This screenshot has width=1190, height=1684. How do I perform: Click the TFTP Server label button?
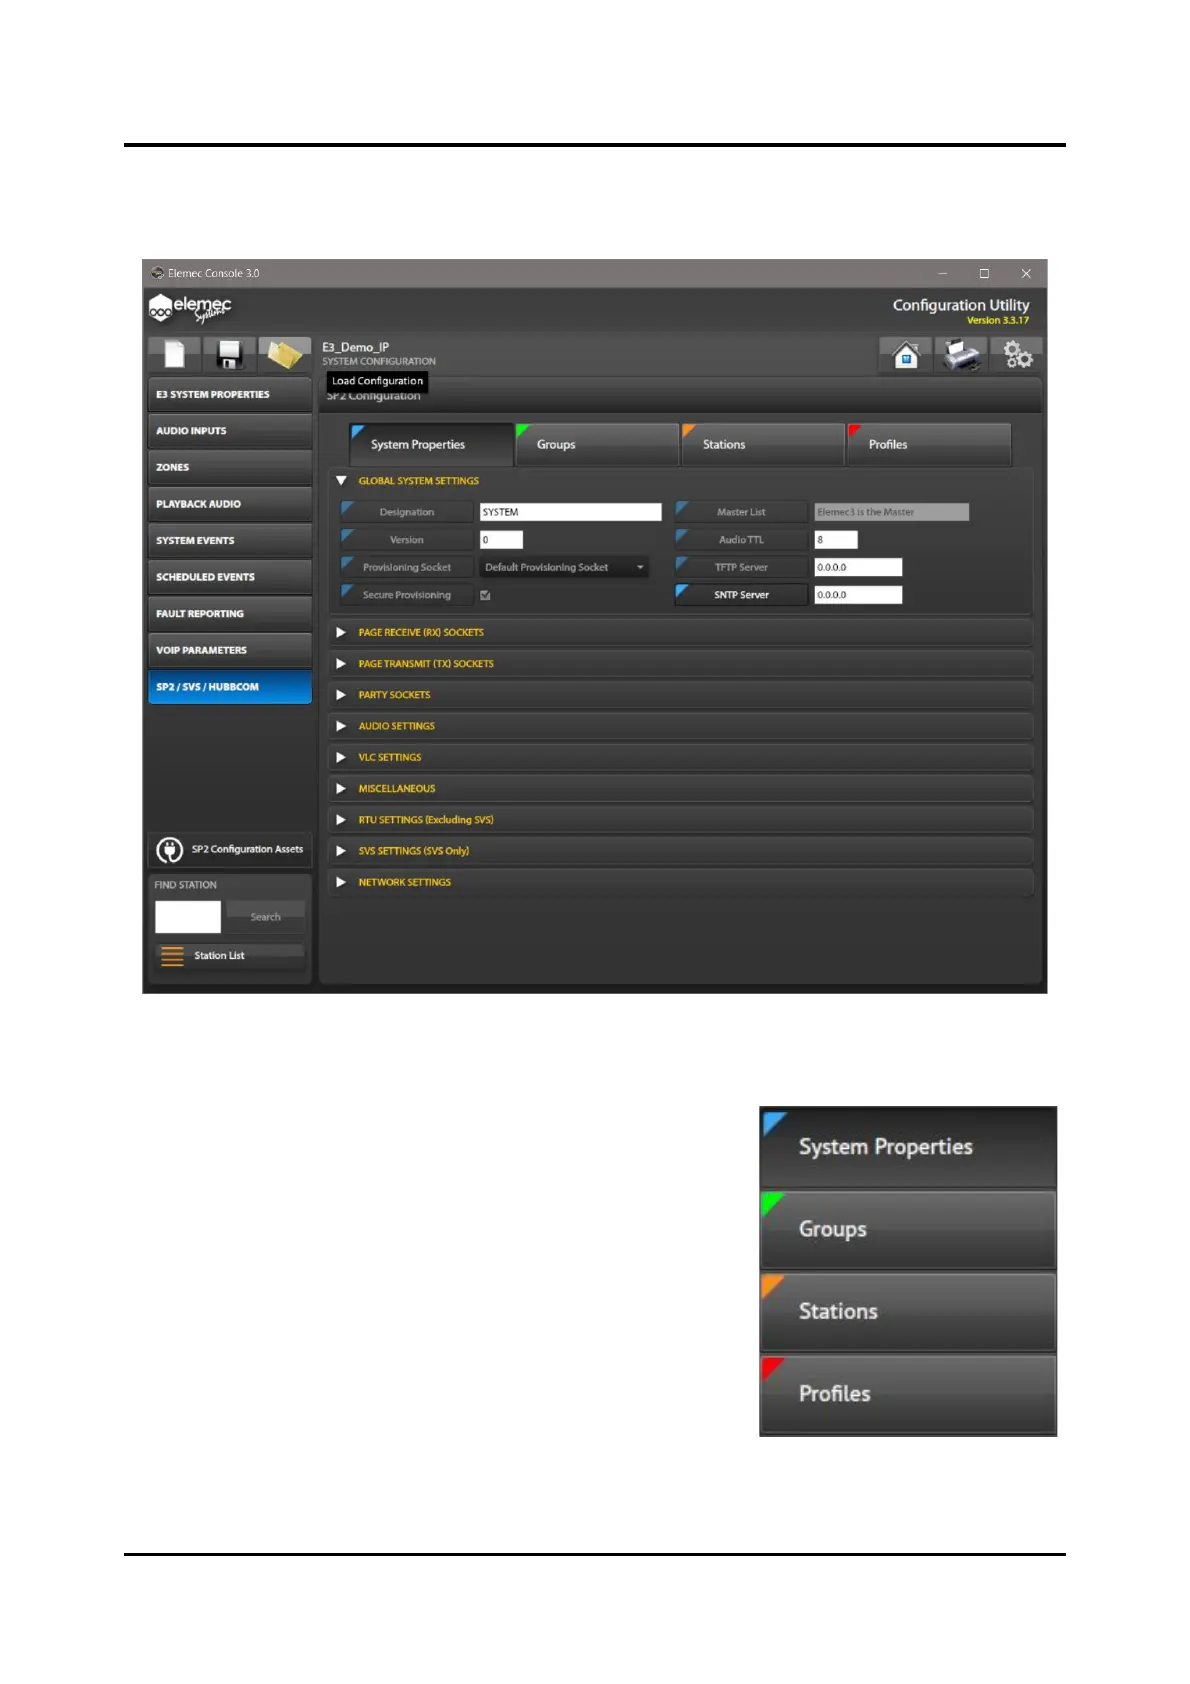tap(741, 568)
